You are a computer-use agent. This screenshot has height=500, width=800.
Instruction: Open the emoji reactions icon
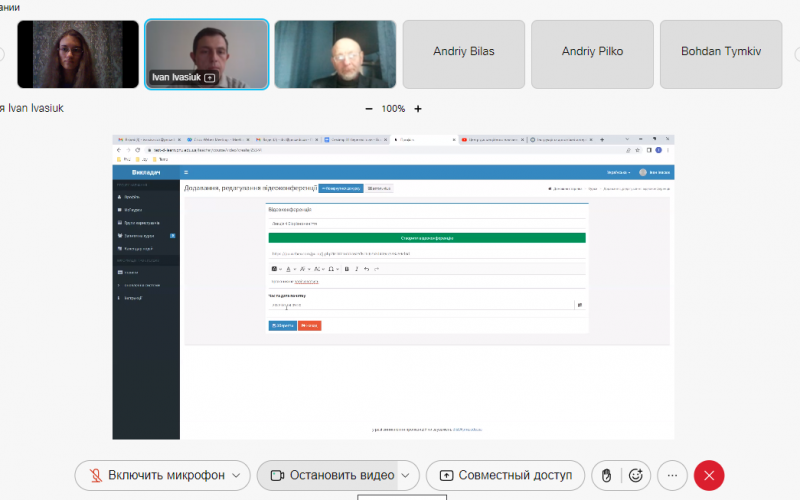pyautogui.click(x=635, y=476)
